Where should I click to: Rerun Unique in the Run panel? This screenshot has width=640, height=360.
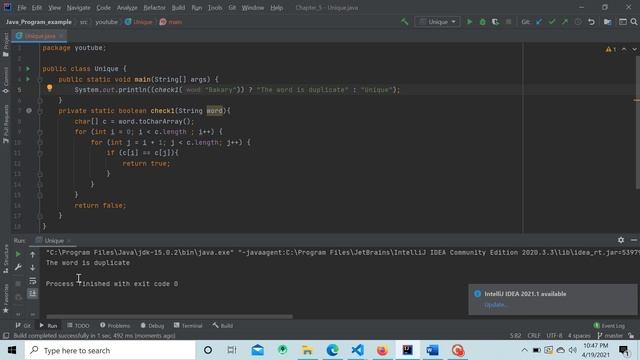tap(18, 254)
